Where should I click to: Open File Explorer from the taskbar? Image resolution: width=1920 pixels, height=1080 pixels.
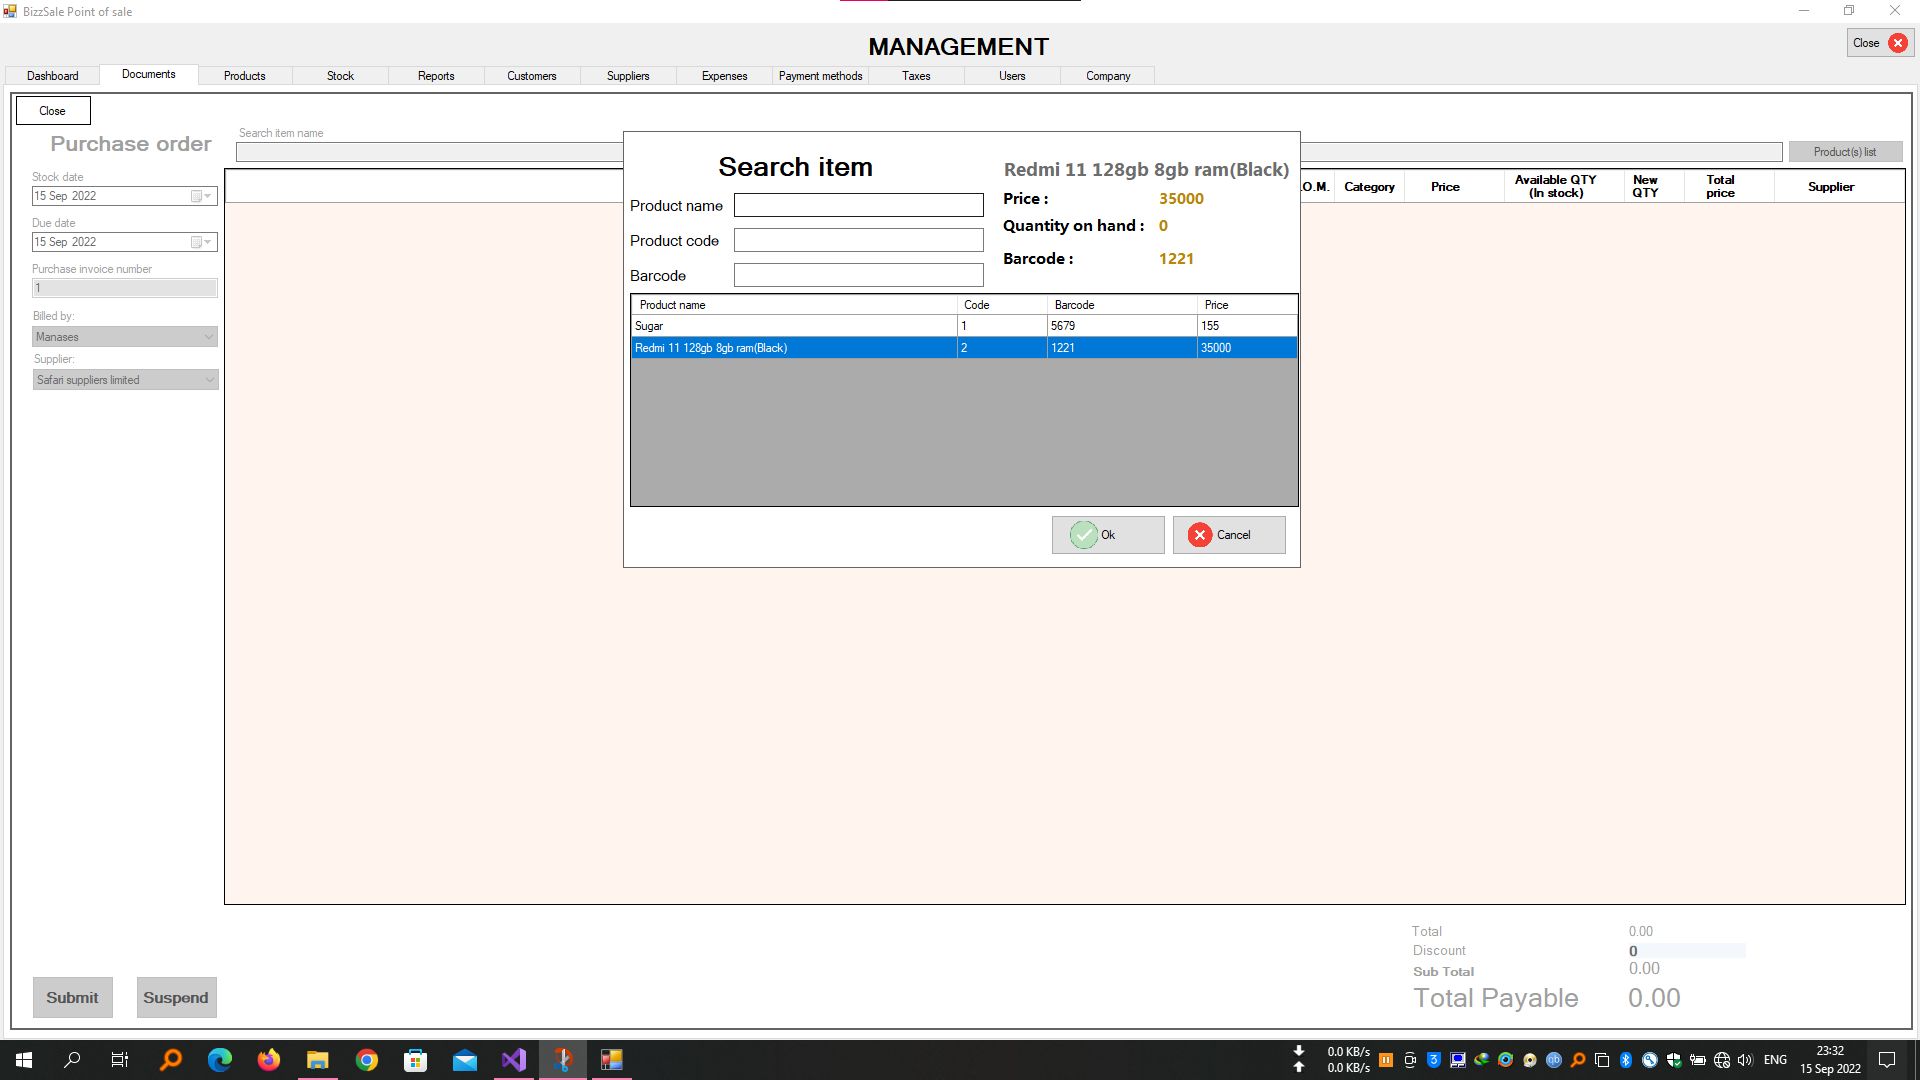(318, 1060)
